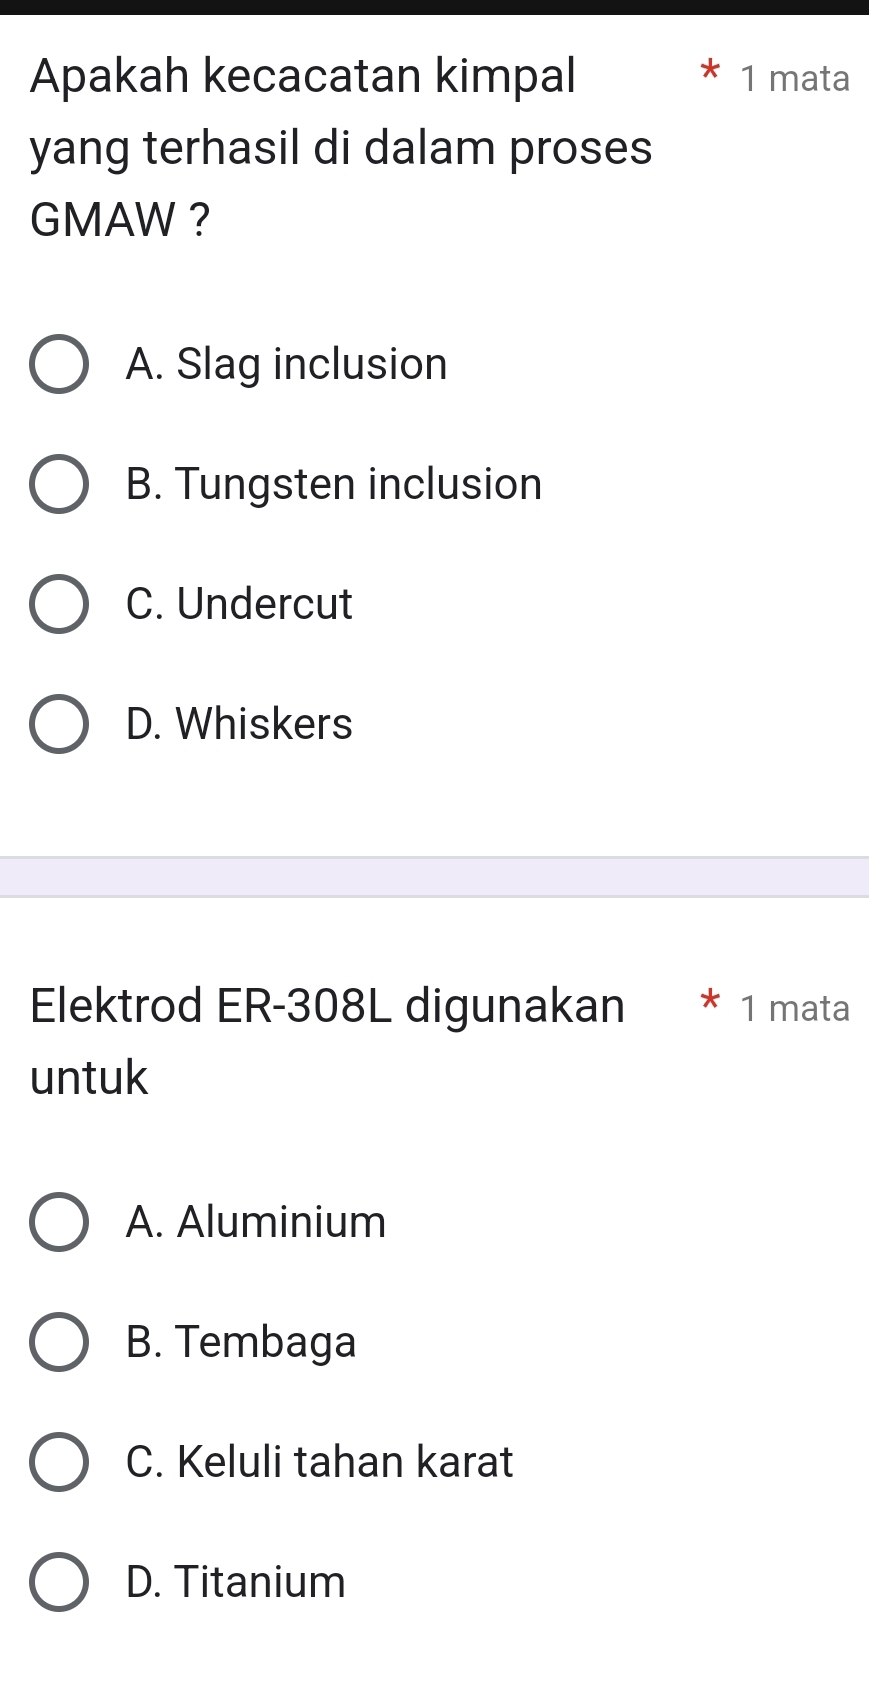869x1702 pixels.
Task: Tap the "C. Undercut" answer label
Action: [x=239, y=604]
